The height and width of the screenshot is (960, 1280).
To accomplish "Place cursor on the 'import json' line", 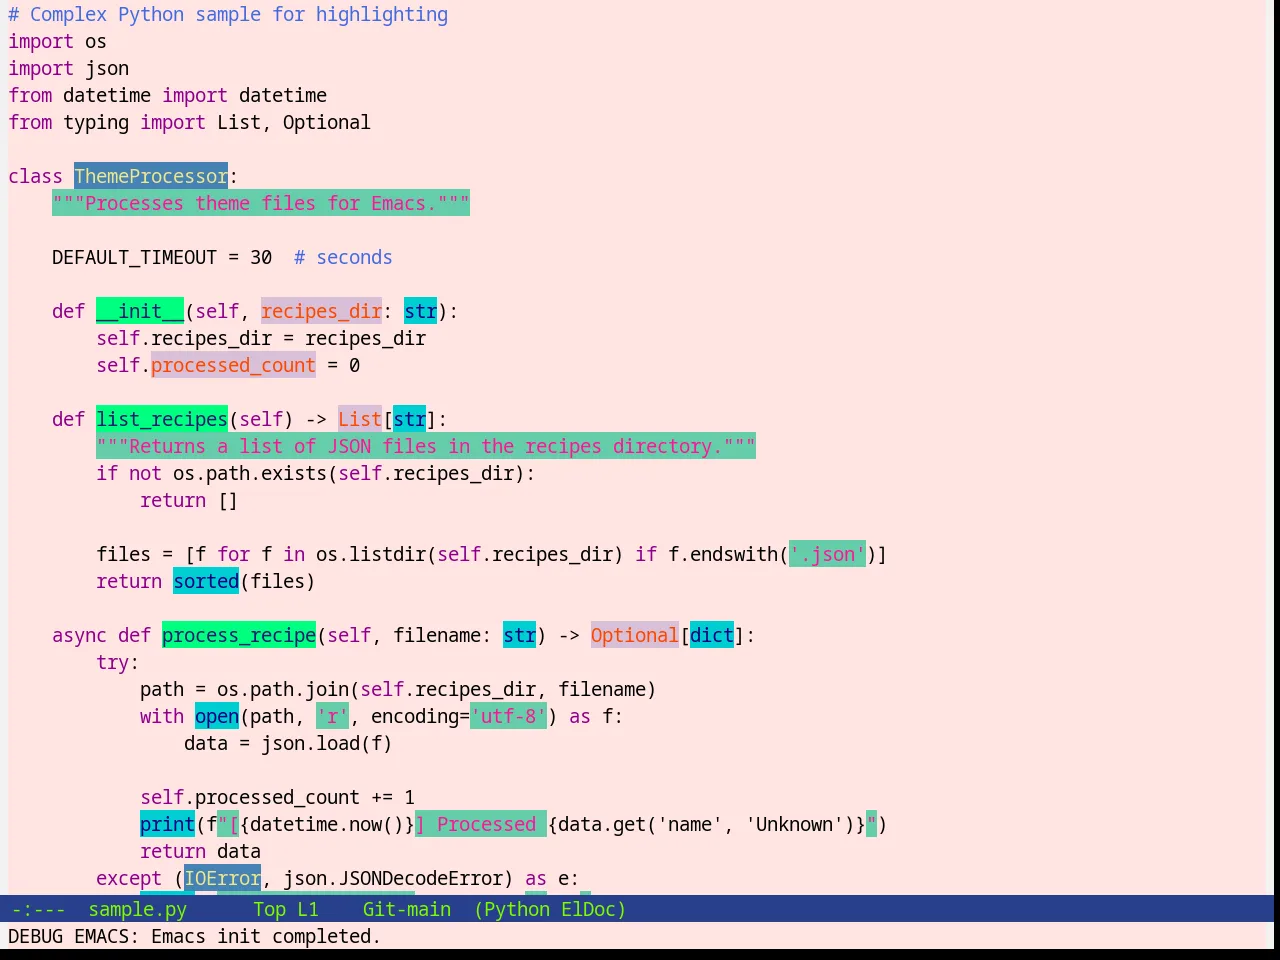I will pyautogui.click(x=68, y=68).
